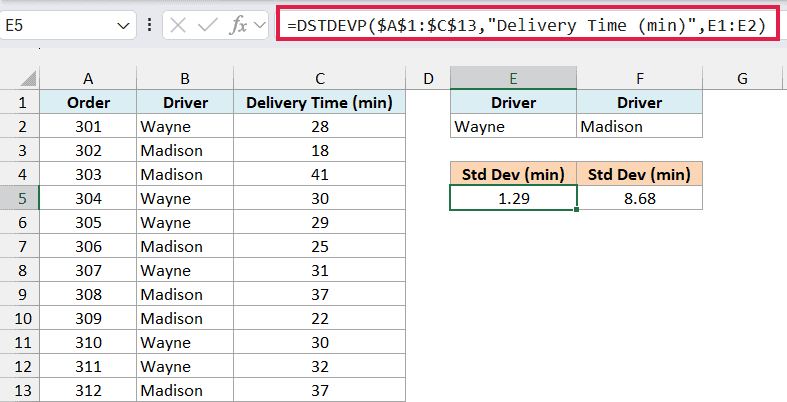The width and height of the screenshot is (787, 402).
Task: Select column G header
Action: 742,79
